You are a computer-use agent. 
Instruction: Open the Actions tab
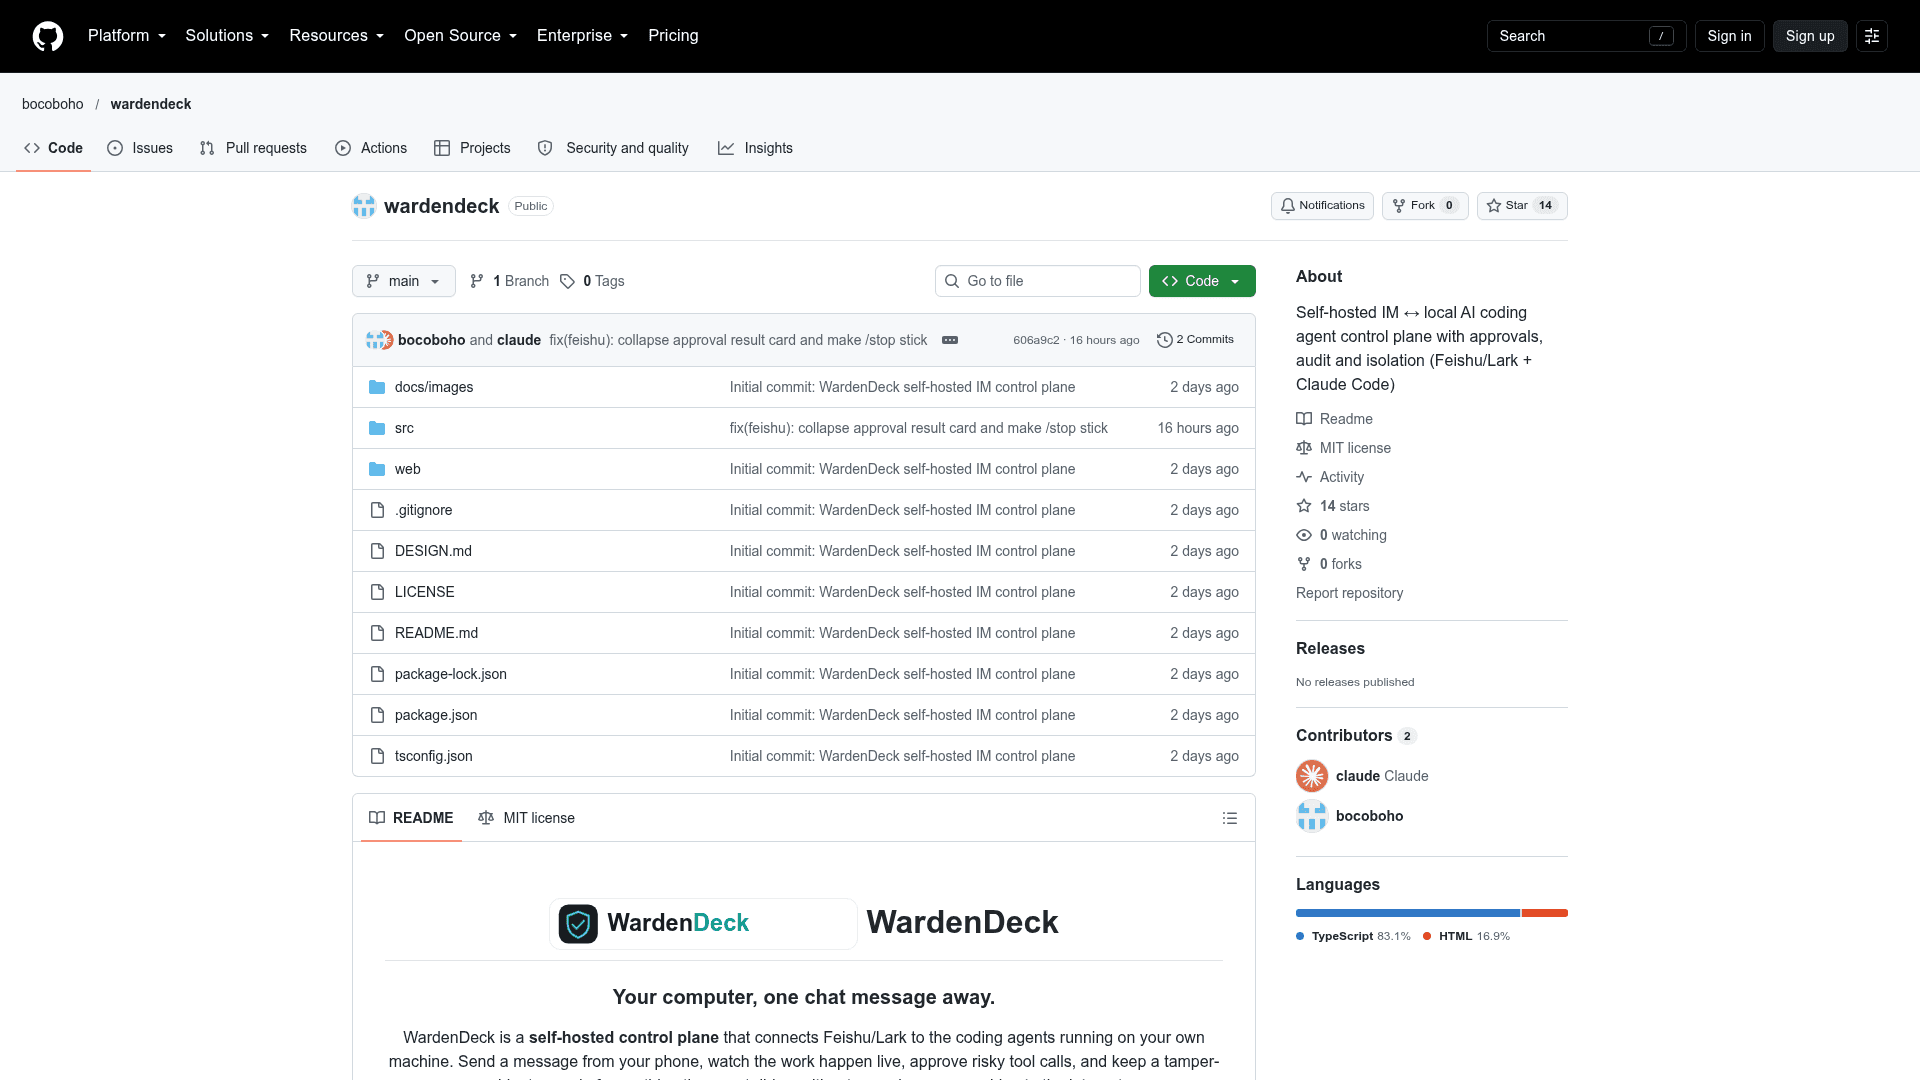coord(371,148)
